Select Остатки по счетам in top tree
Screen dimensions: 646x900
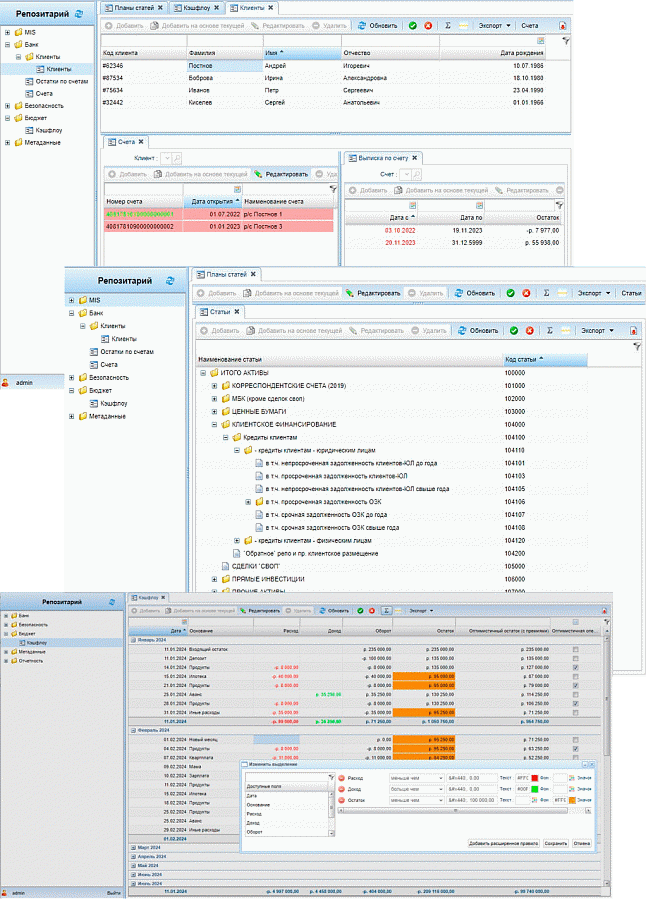61,82
